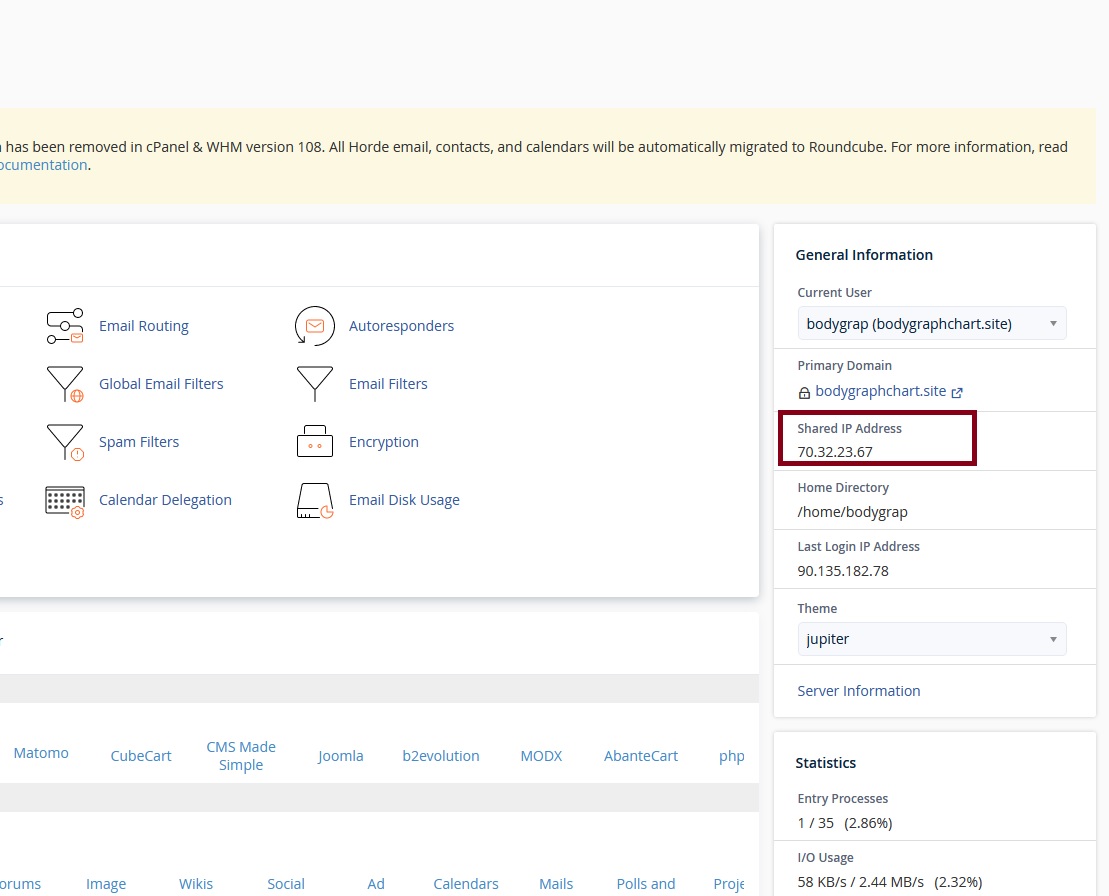Expand the Current User dropdown
The height and width of the screenshot is (896, 1109).
pos(931,324)
